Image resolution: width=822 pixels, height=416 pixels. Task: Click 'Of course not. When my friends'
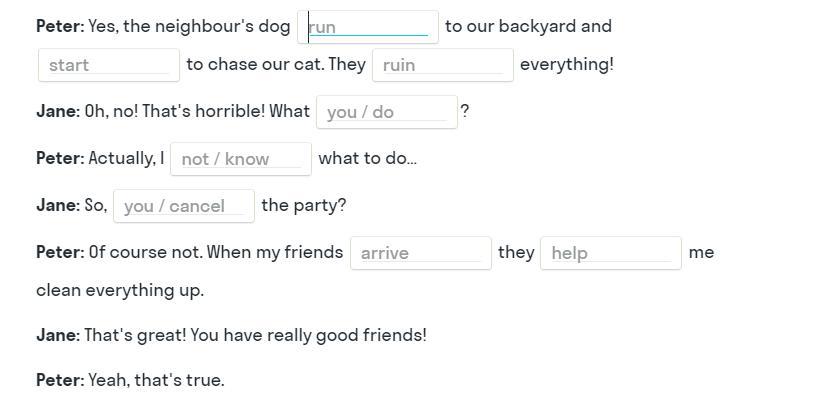tap(215, 252)
